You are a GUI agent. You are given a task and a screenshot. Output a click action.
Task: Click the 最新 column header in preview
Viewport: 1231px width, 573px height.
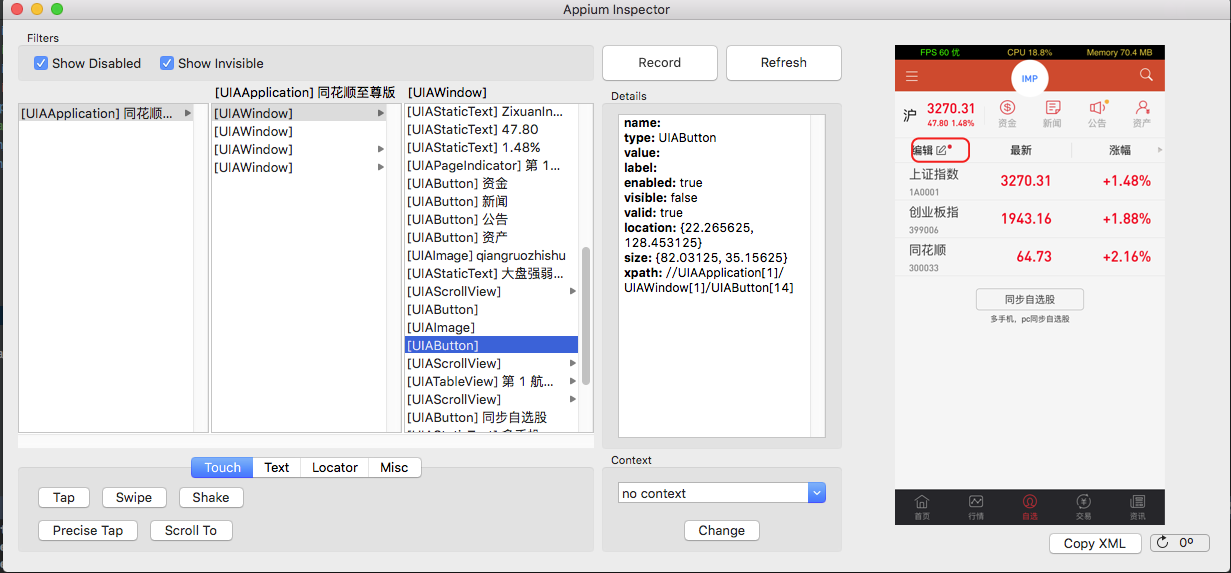[1021, 150]
